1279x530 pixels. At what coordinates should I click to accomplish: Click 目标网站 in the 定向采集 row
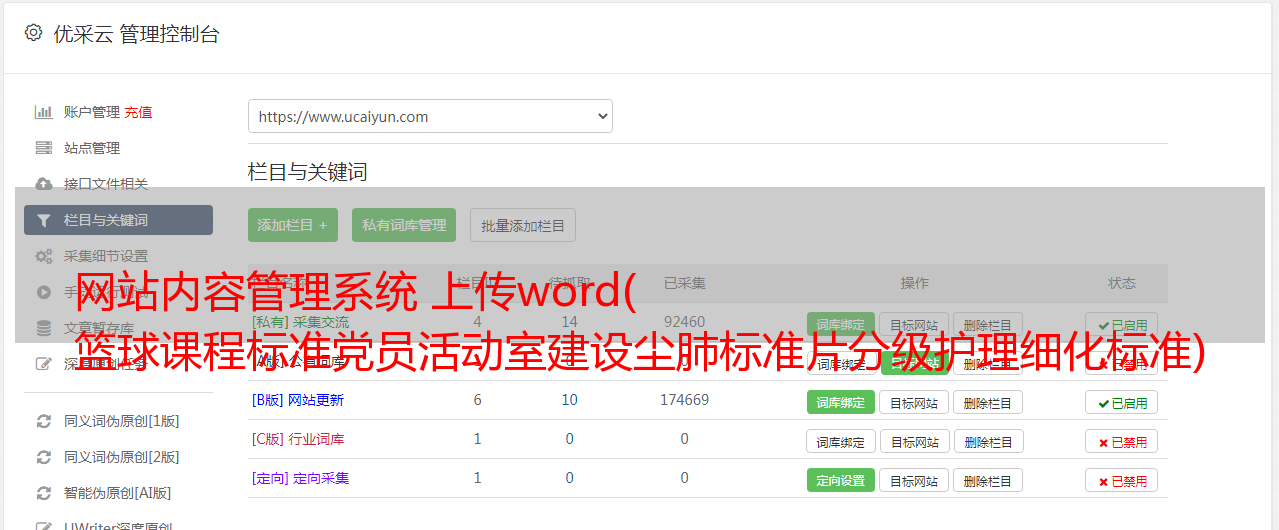[x=914, y=480]
